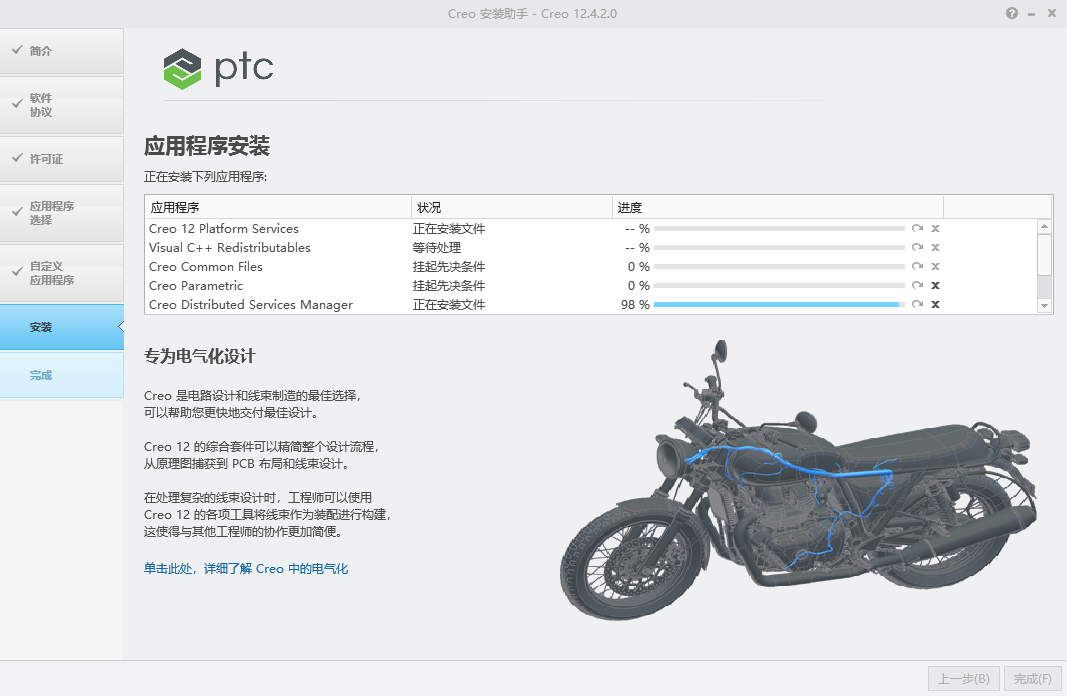Click cancel X for Creo Common Files
The width and height of the screenshot is (1067, 696).
[935, 267]
